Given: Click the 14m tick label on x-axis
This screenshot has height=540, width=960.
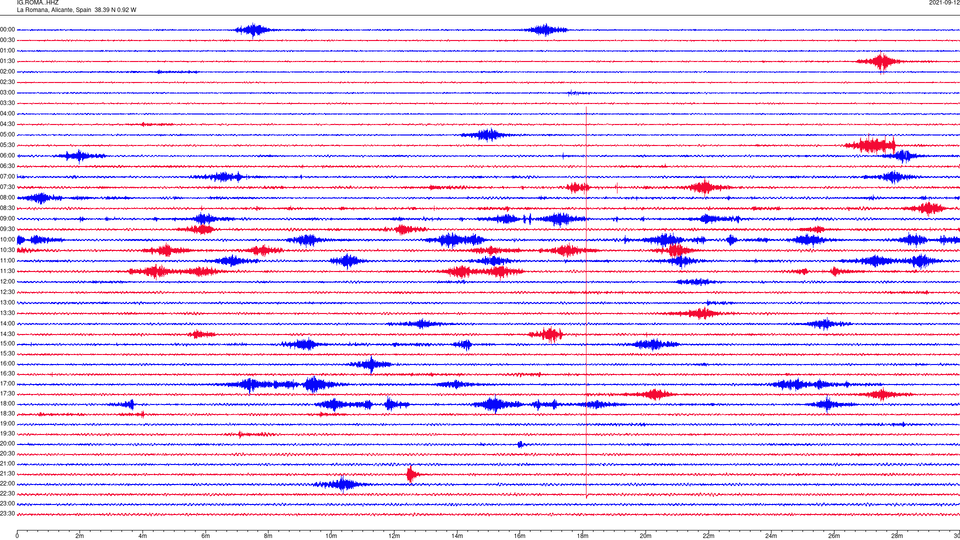Looking at the screenshot, I should tap(457, 536).
